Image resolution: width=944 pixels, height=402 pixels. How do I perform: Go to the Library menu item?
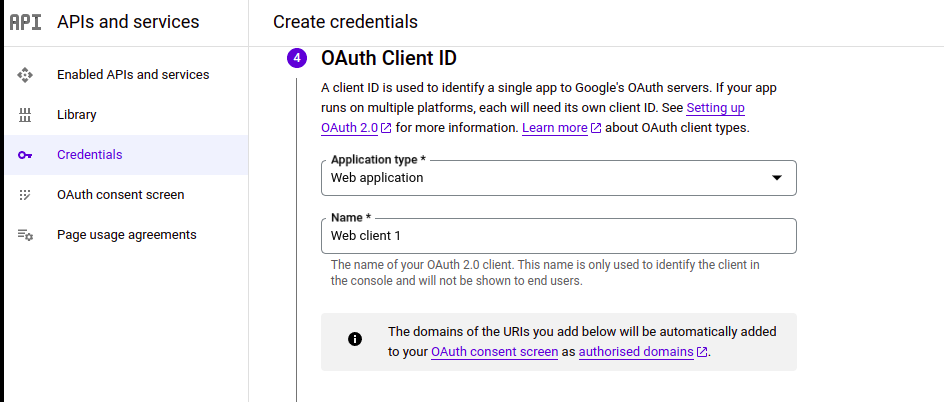(77, 115)
